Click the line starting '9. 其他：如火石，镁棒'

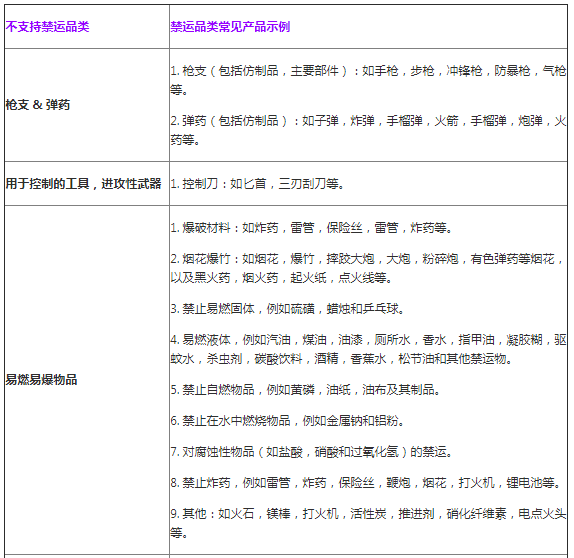click(x=368, y=523)
